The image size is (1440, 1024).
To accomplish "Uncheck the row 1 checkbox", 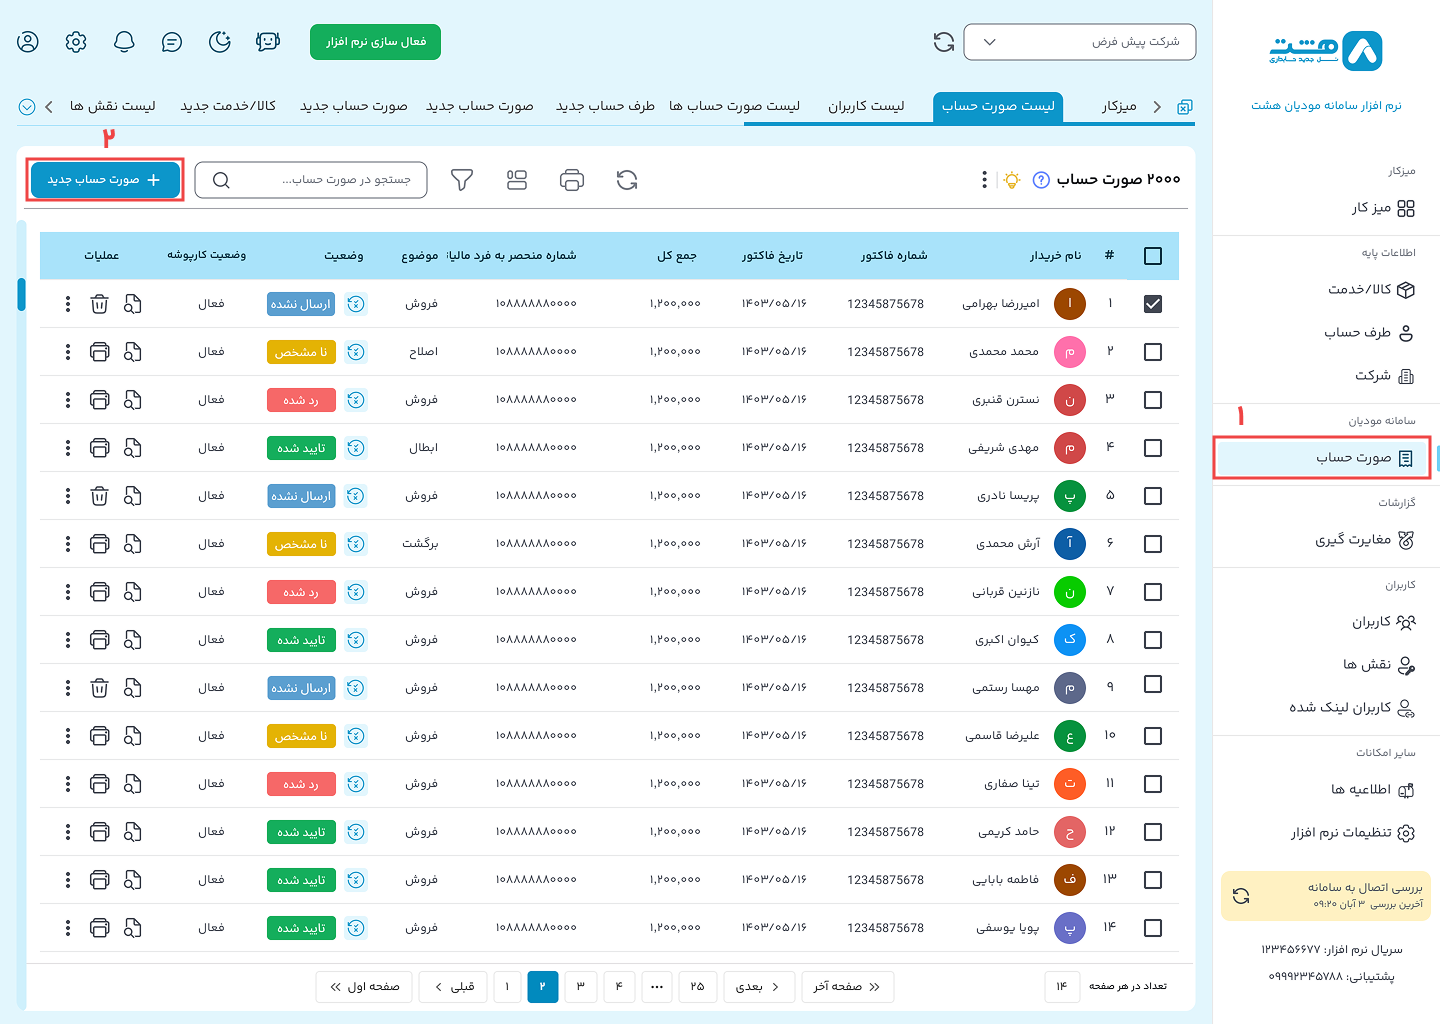I will [1152, 304].
